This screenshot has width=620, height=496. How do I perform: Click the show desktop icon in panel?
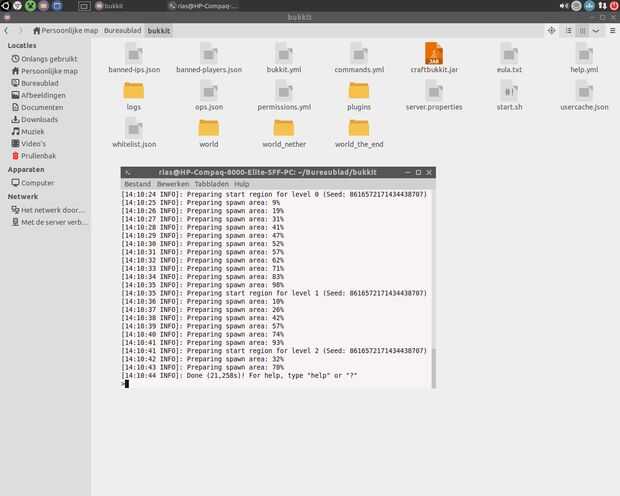[84, 6]
